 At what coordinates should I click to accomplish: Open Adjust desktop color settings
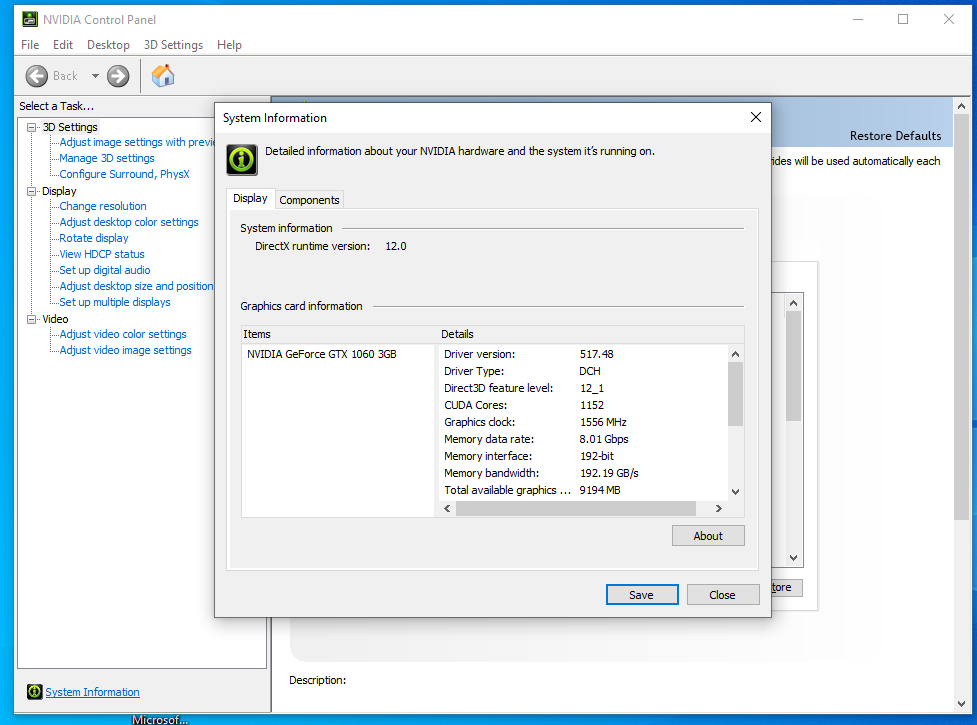129,222
